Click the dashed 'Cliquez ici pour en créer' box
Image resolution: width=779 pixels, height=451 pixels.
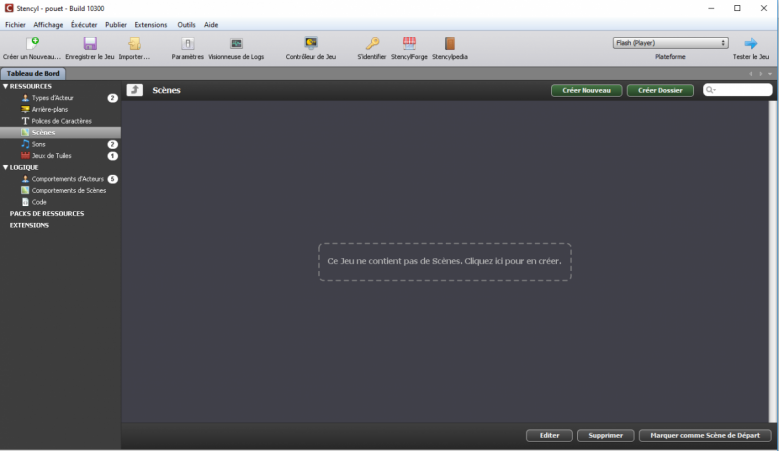point(445,262)
